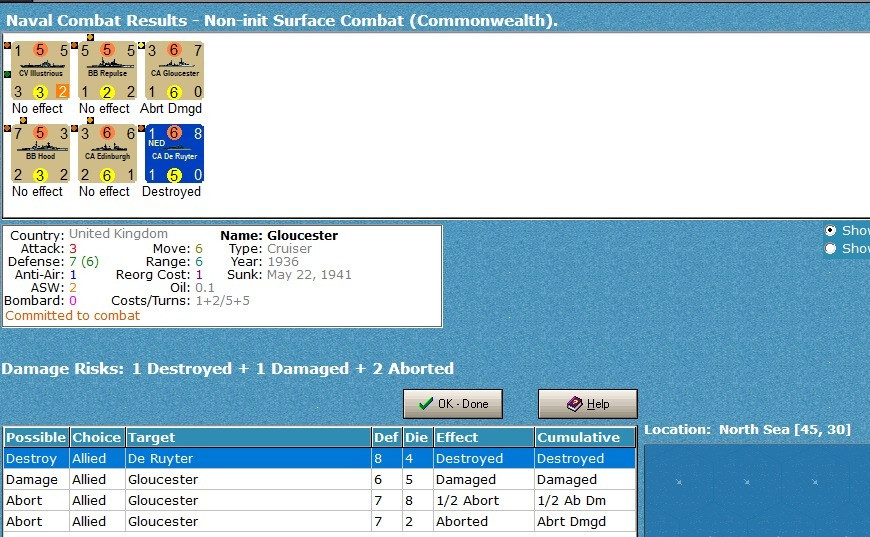Click the 'Committed to combat' status text
This screenshot has height=537, width=870.
point(73,316)
